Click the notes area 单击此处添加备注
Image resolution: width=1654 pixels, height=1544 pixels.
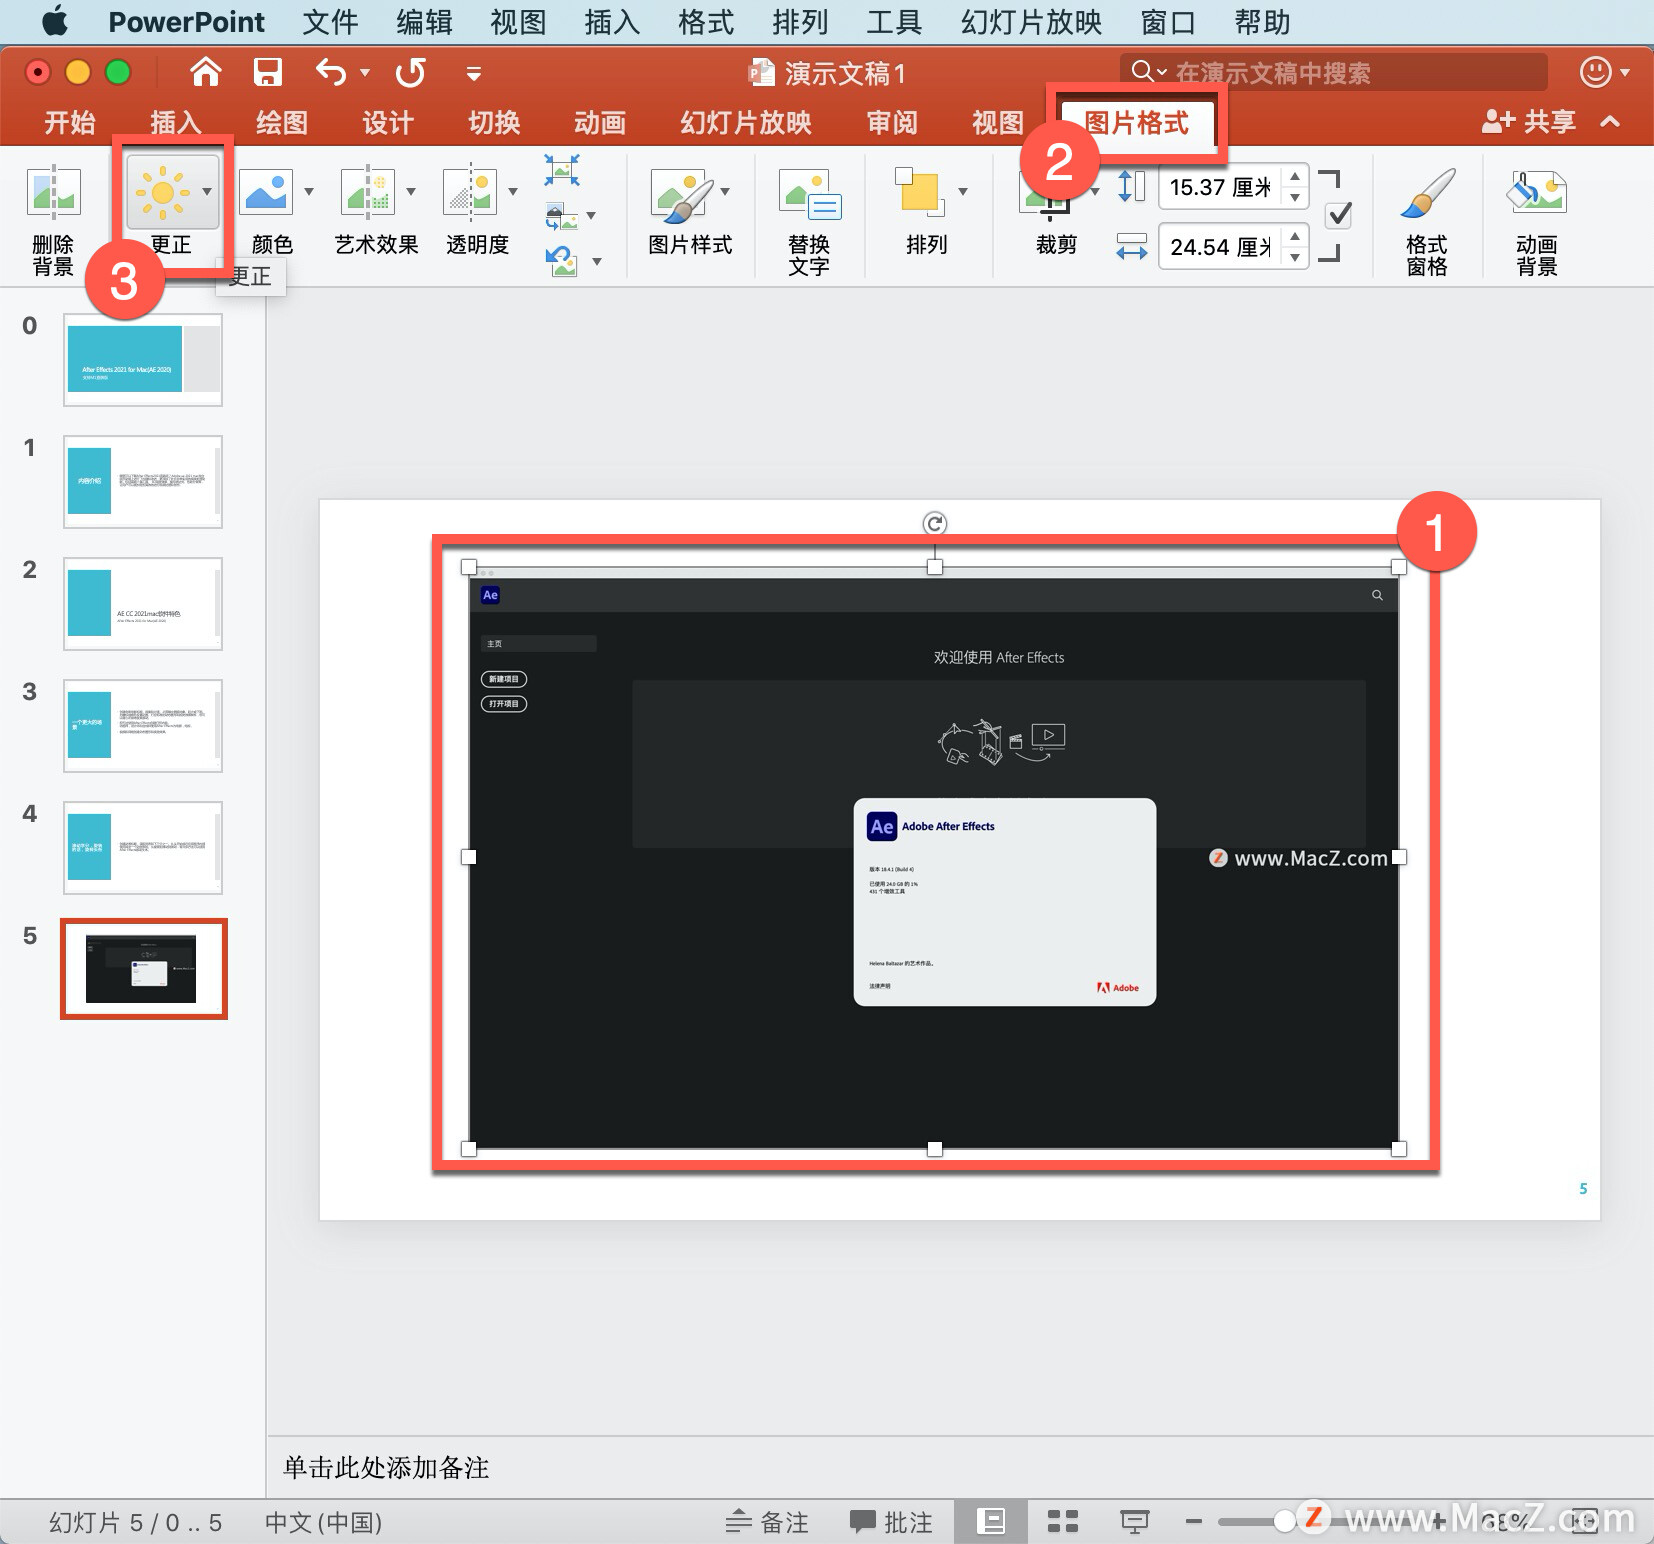click(387, 1467)
